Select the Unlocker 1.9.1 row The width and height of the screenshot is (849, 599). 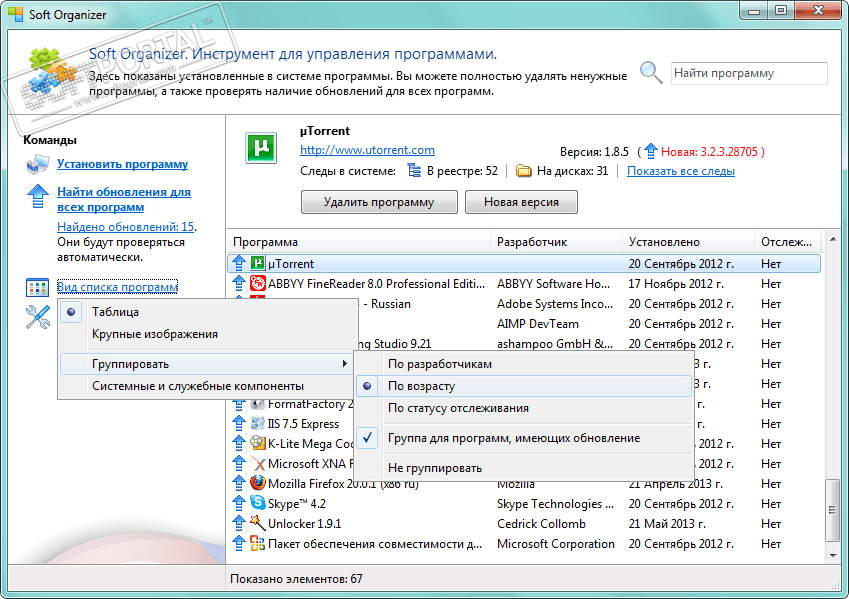click(x=524, y=524)
